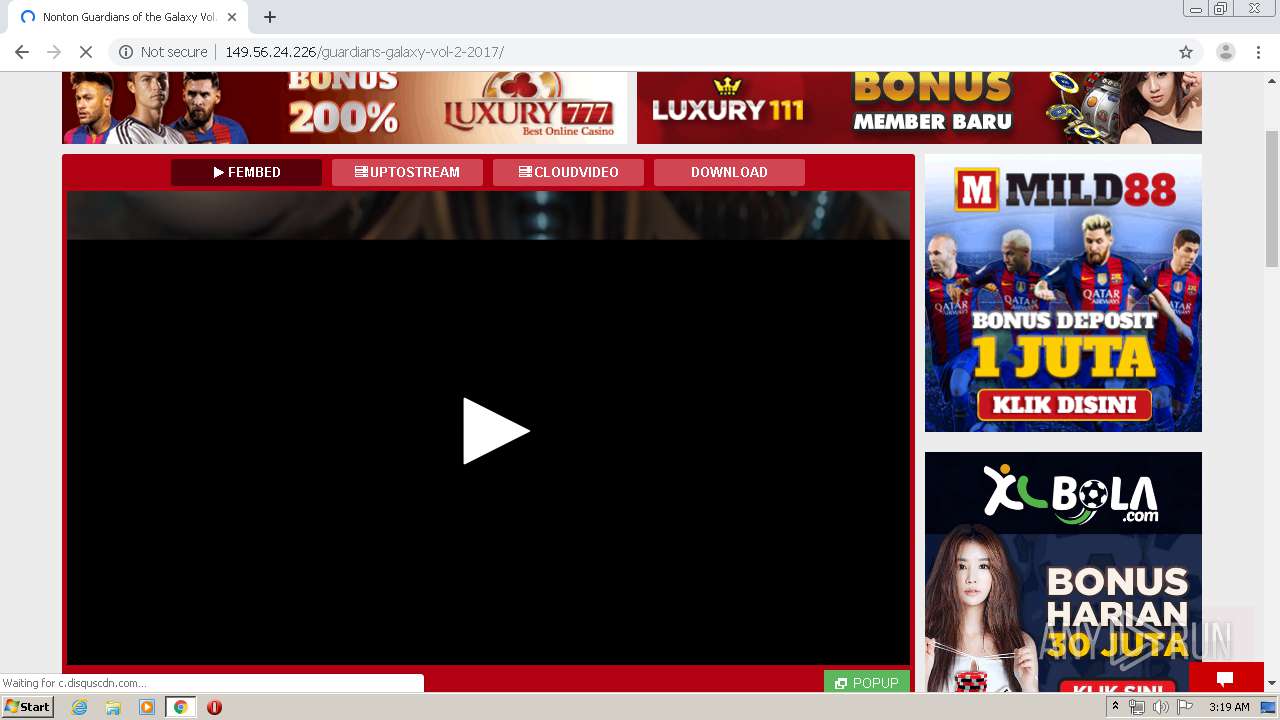Image resolution: width=1280 pixels, height=720 pixels.
Task: Click the Chrome taskbar icon
Action: pyautogui.click(x=180, y=707)
